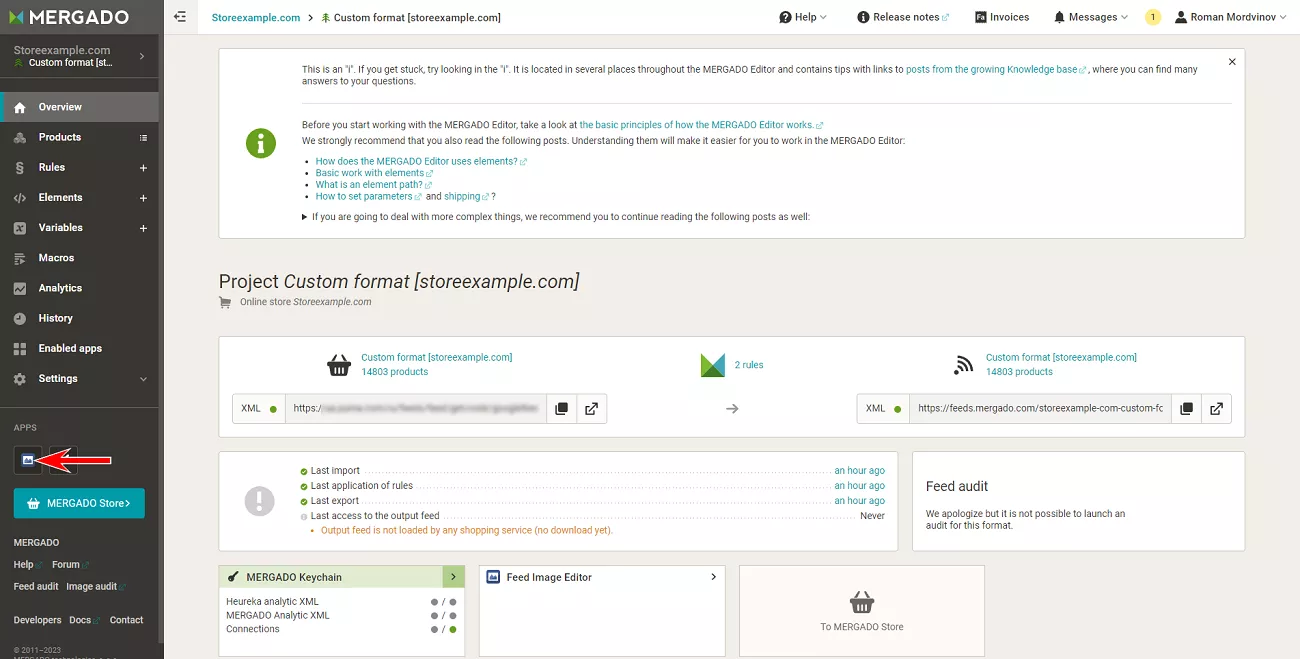The height and width of the screenshot is (659, 1300).
Task: Open the input 'Custom format [storeexample.com]' link
Action: pos(437,357)
